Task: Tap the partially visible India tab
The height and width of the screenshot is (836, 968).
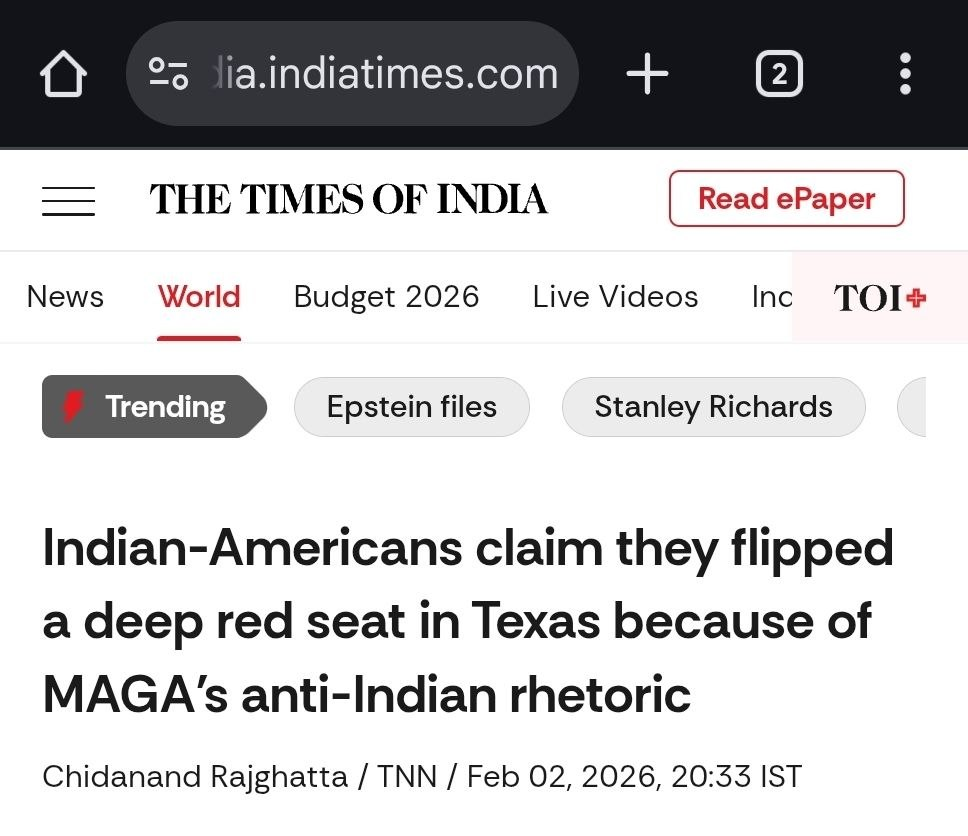Action: [x=771, y=297]
